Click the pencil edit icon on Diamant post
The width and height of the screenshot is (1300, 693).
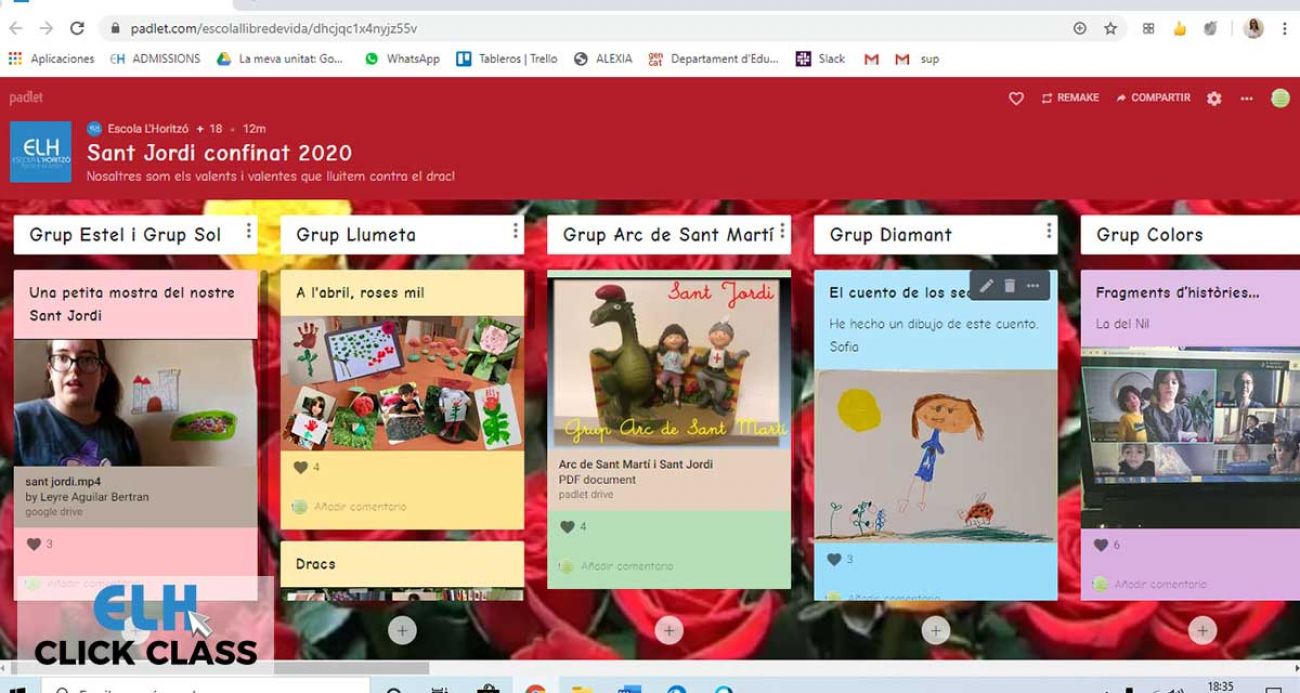pos(986,286)
